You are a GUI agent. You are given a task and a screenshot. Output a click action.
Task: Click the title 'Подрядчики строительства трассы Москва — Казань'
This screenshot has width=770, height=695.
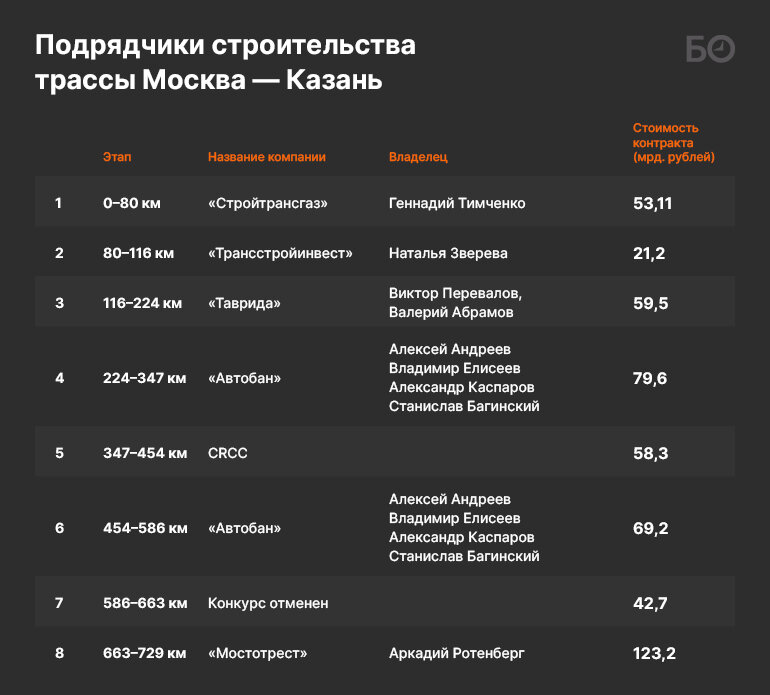coord(225,62)
